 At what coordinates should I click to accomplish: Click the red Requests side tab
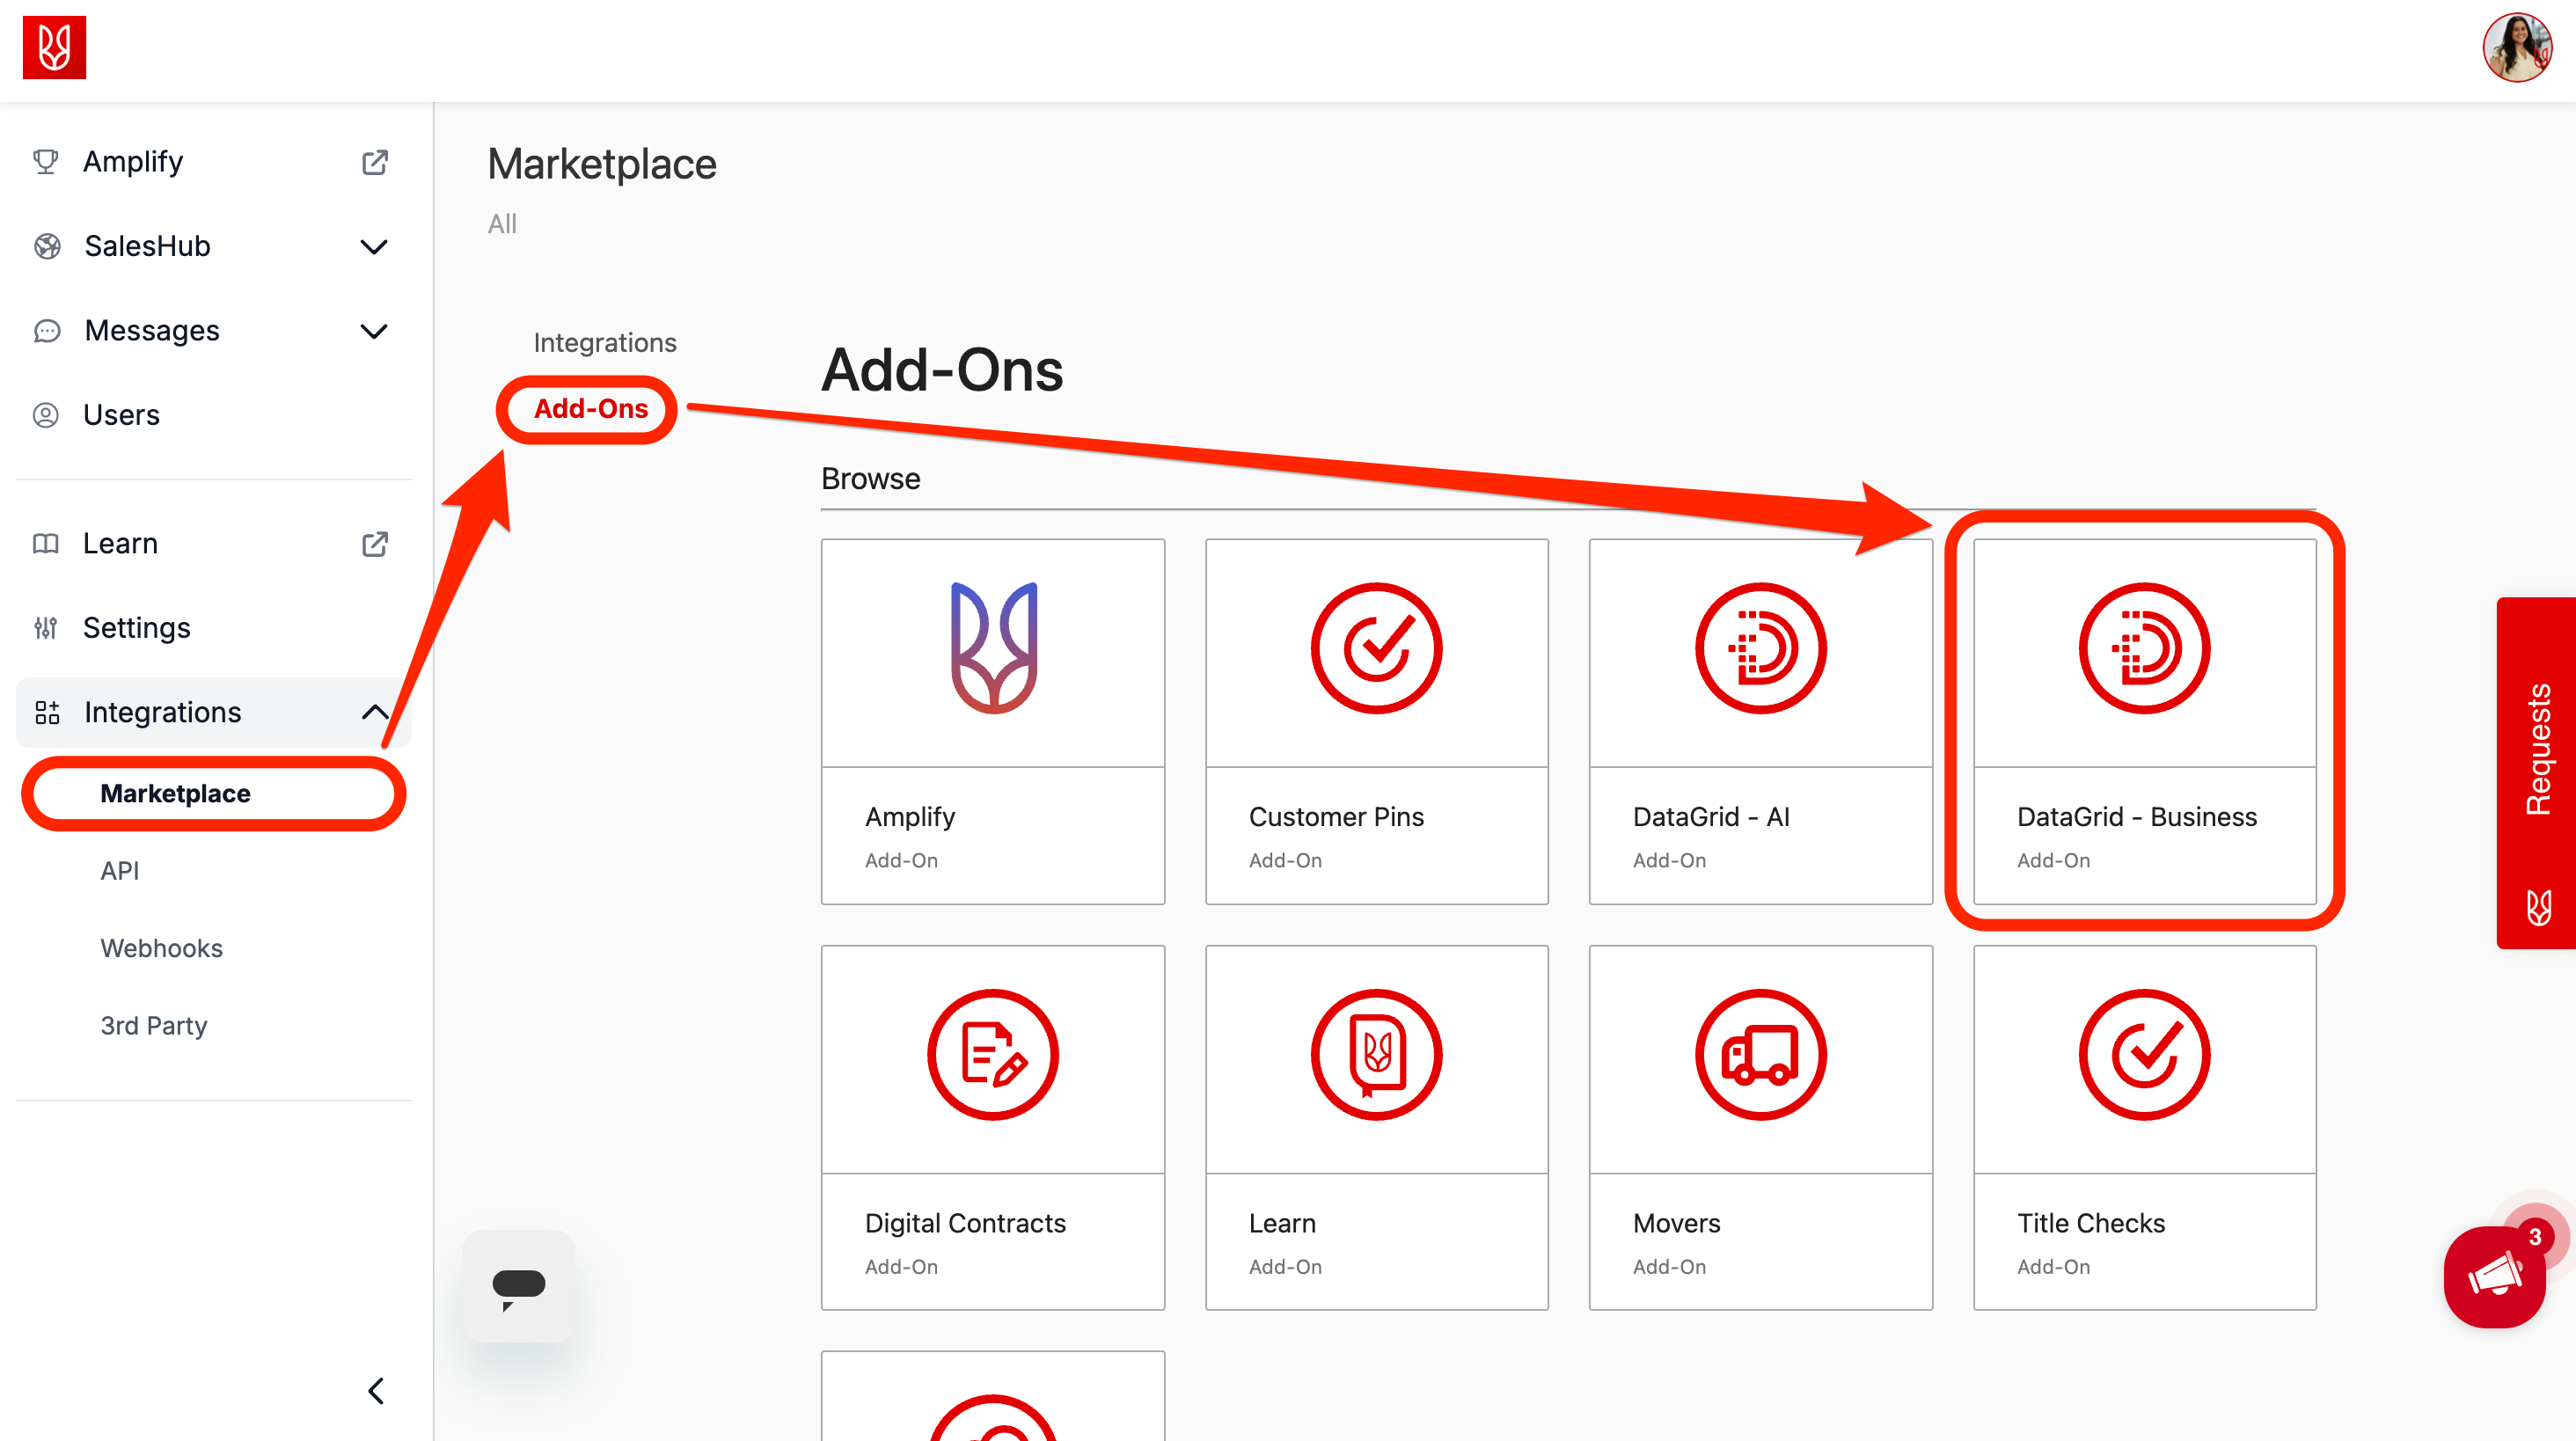pos(2537,750)
